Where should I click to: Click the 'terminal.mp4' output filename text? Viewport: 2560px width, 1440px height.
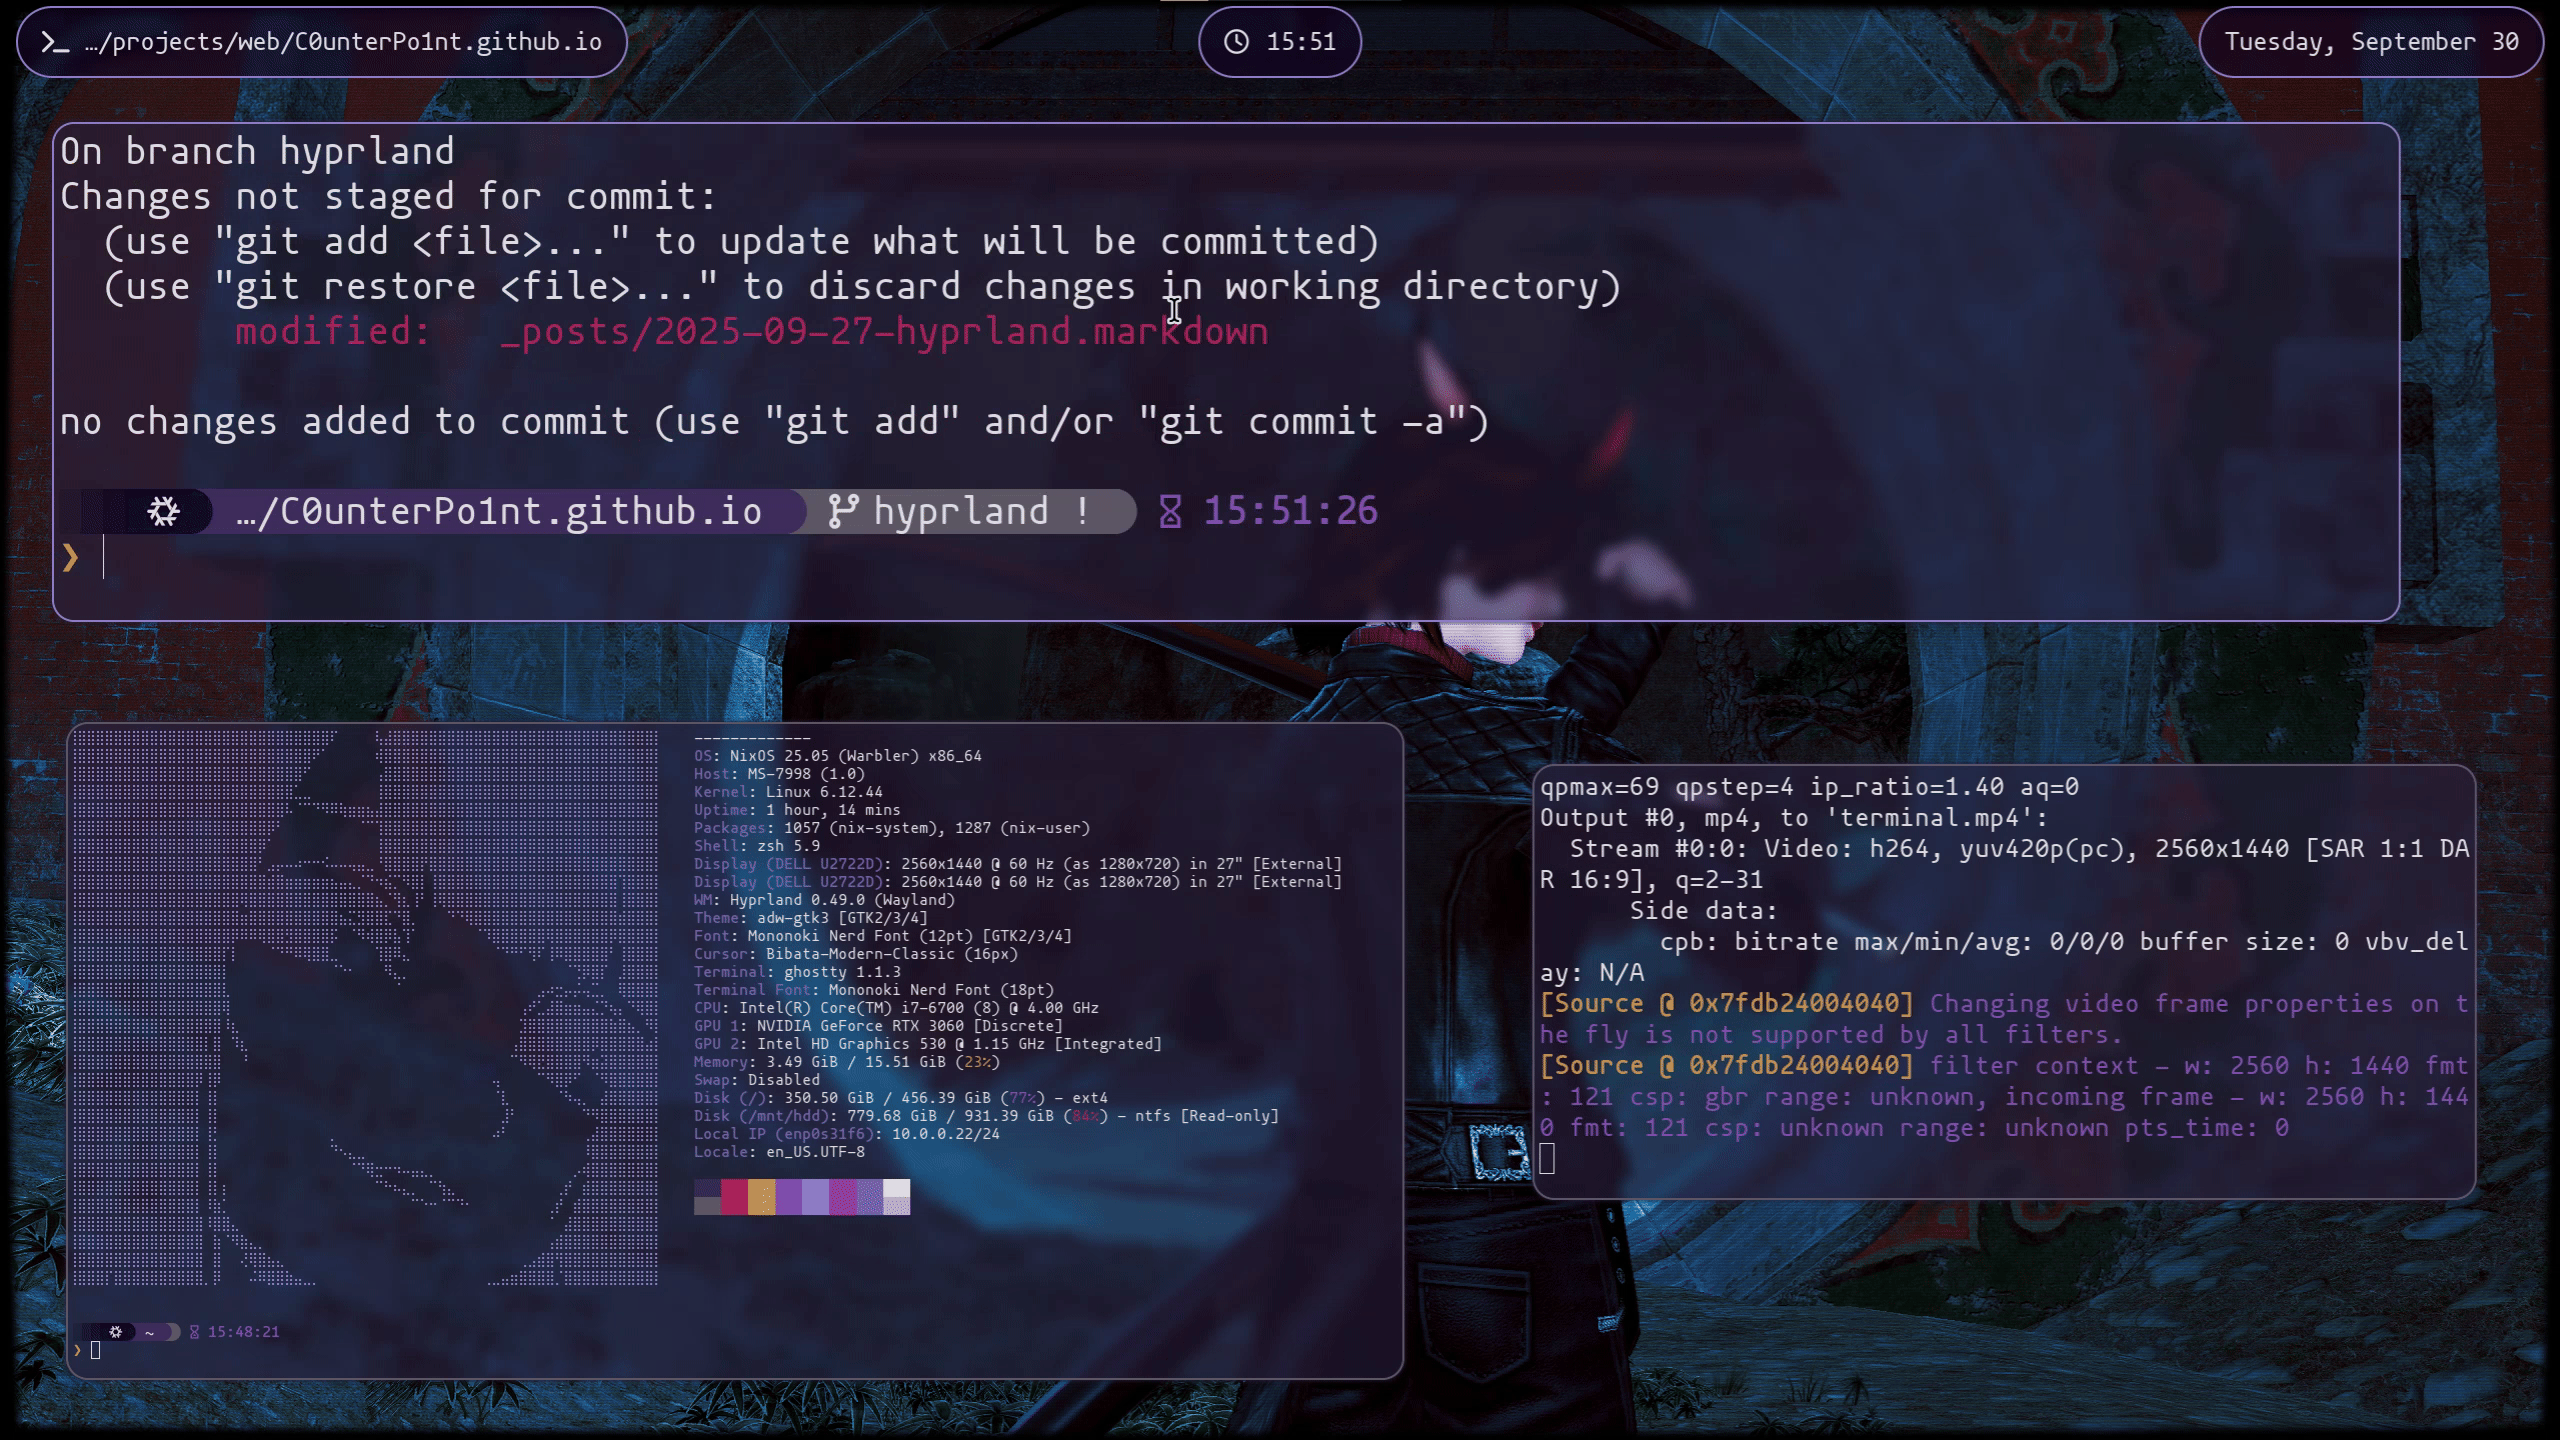[1929, 818]
